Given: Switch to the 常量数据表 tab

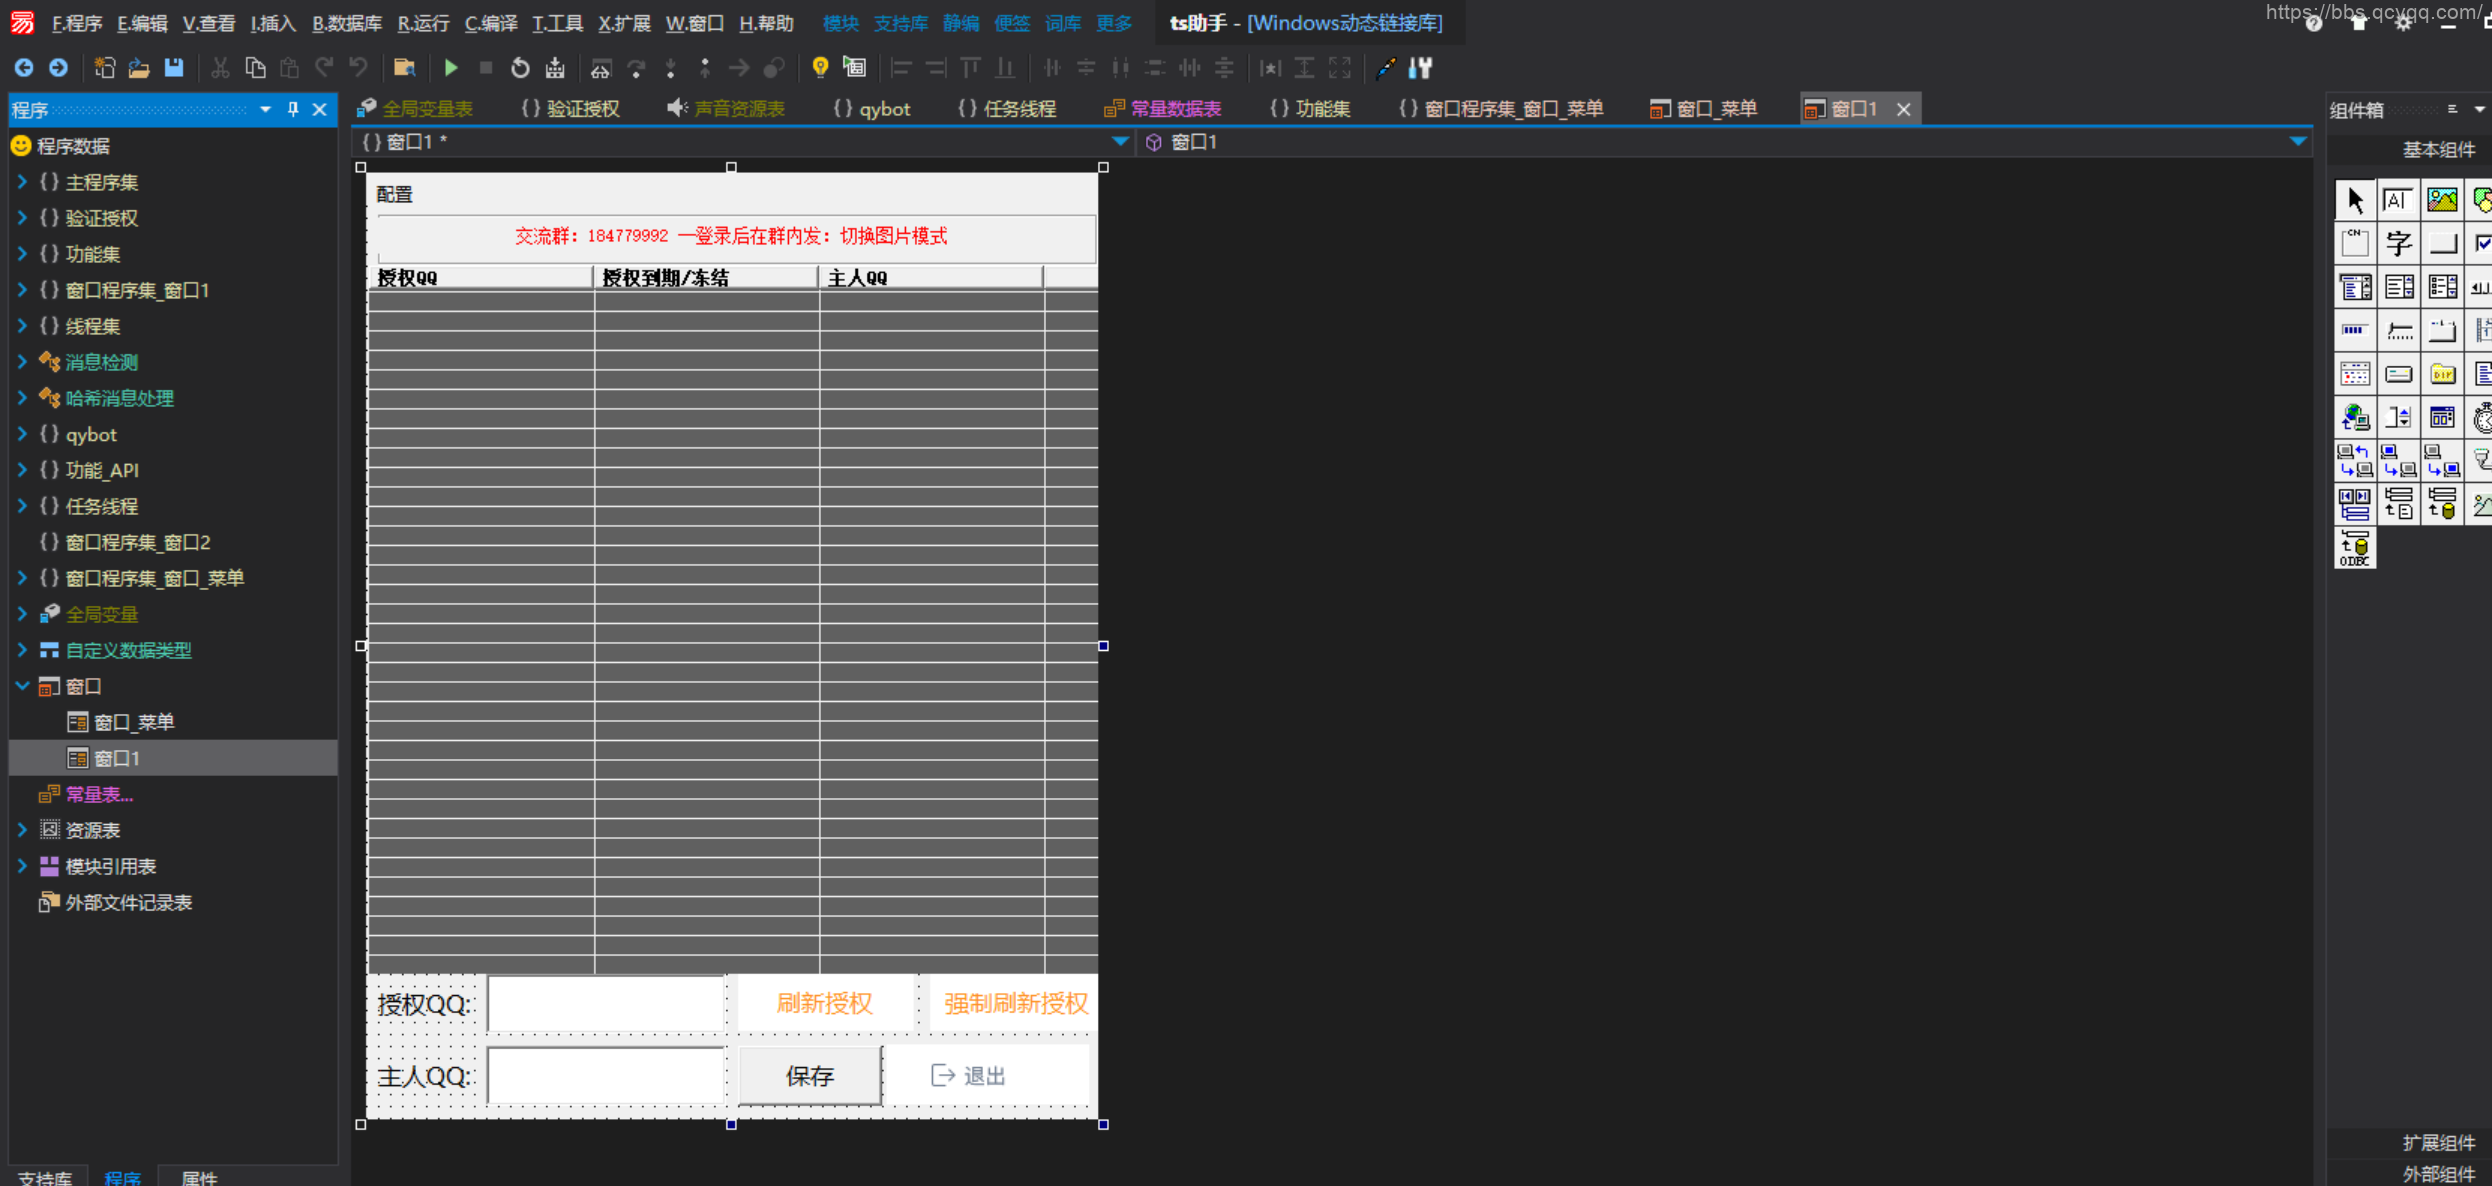Looking at the screenshot, I should [1163, 109].
